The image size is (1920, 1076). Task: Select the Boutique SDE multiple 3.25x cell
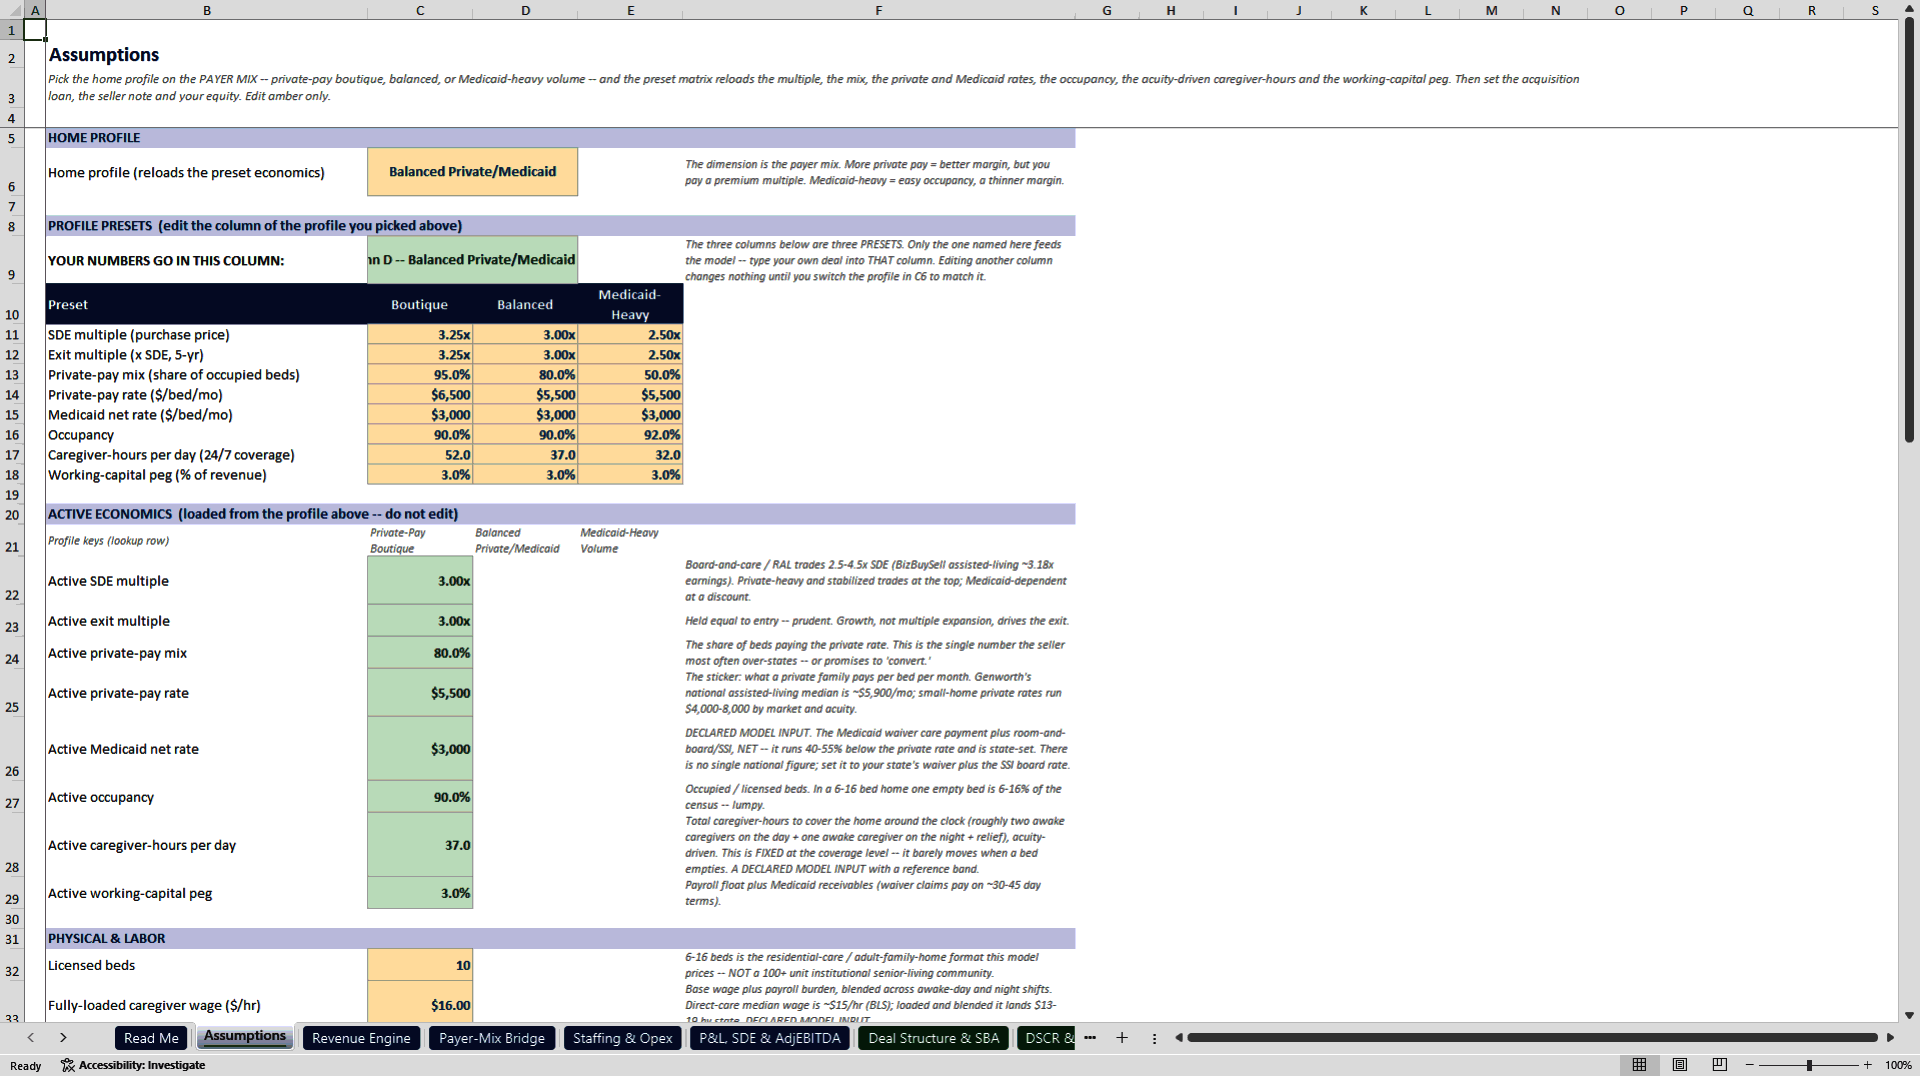coord(420,335)
